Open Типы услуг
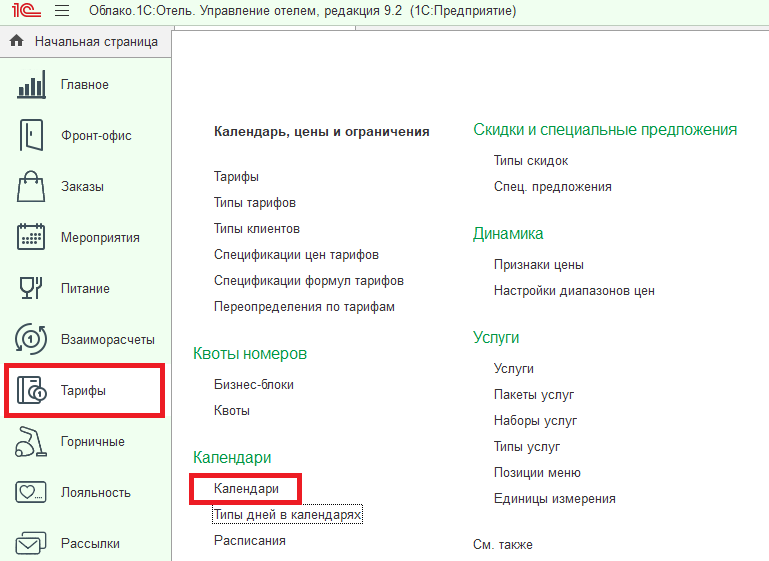The image size is (769, 561). [x=527, y=446]
